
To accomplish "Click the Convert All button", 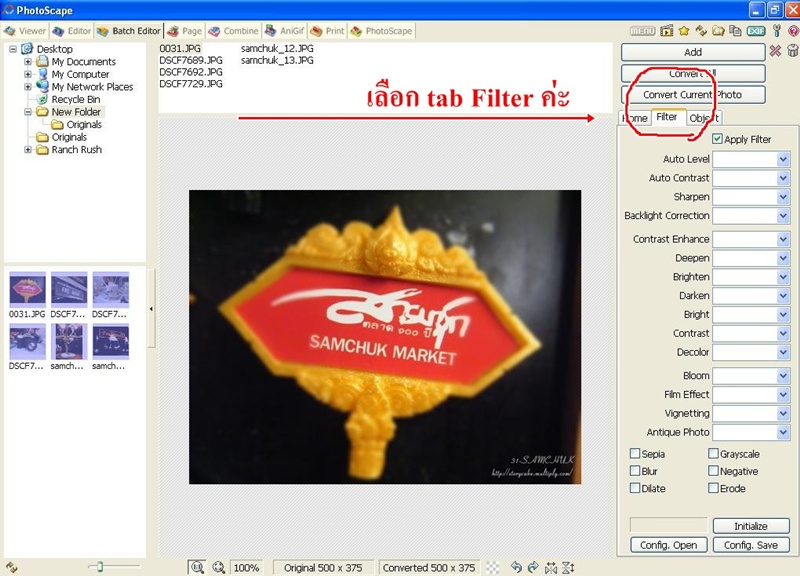I will tap(693, 73).
